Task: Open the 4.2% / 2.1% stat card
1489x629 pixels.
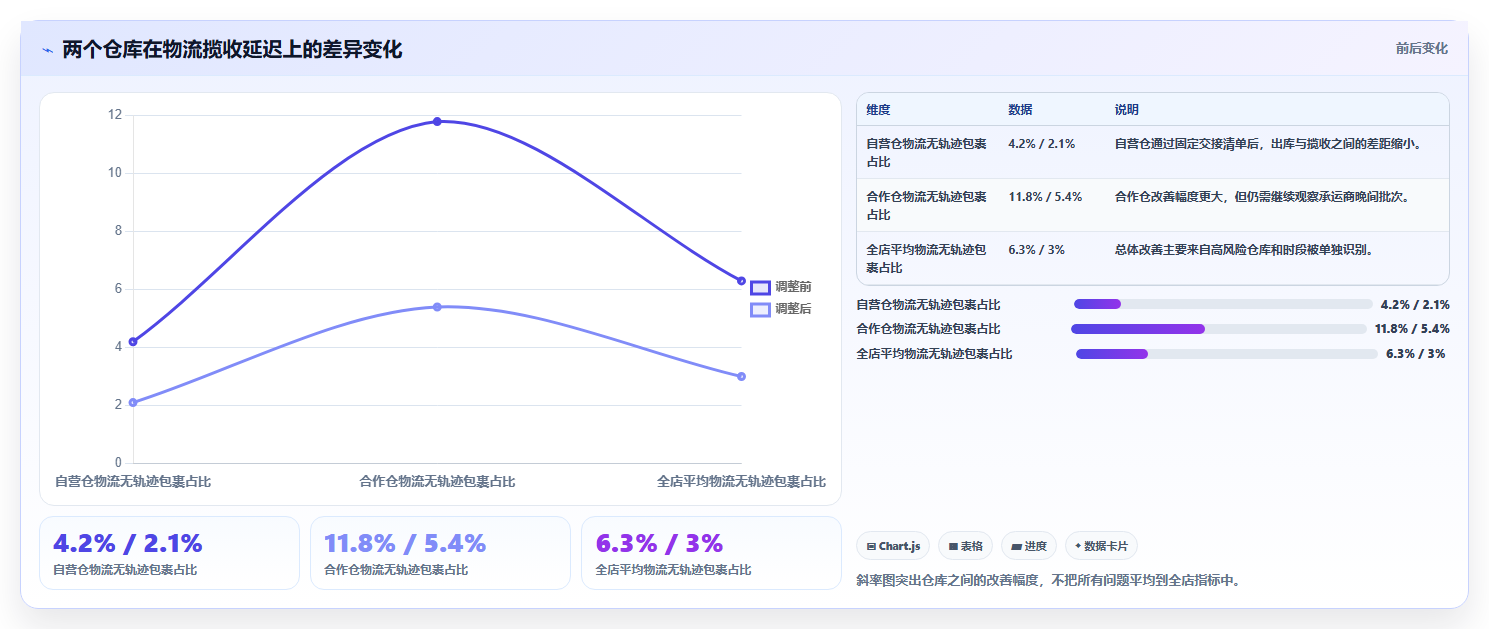Action: coord(169,553)
